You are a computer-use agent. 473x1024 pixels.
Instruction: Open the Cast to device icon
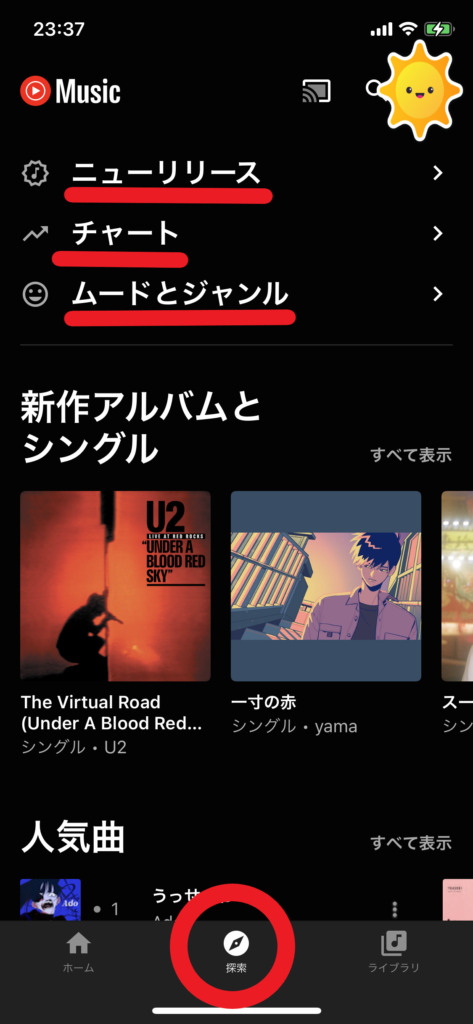pyautogui.click(x=316, y=91)
